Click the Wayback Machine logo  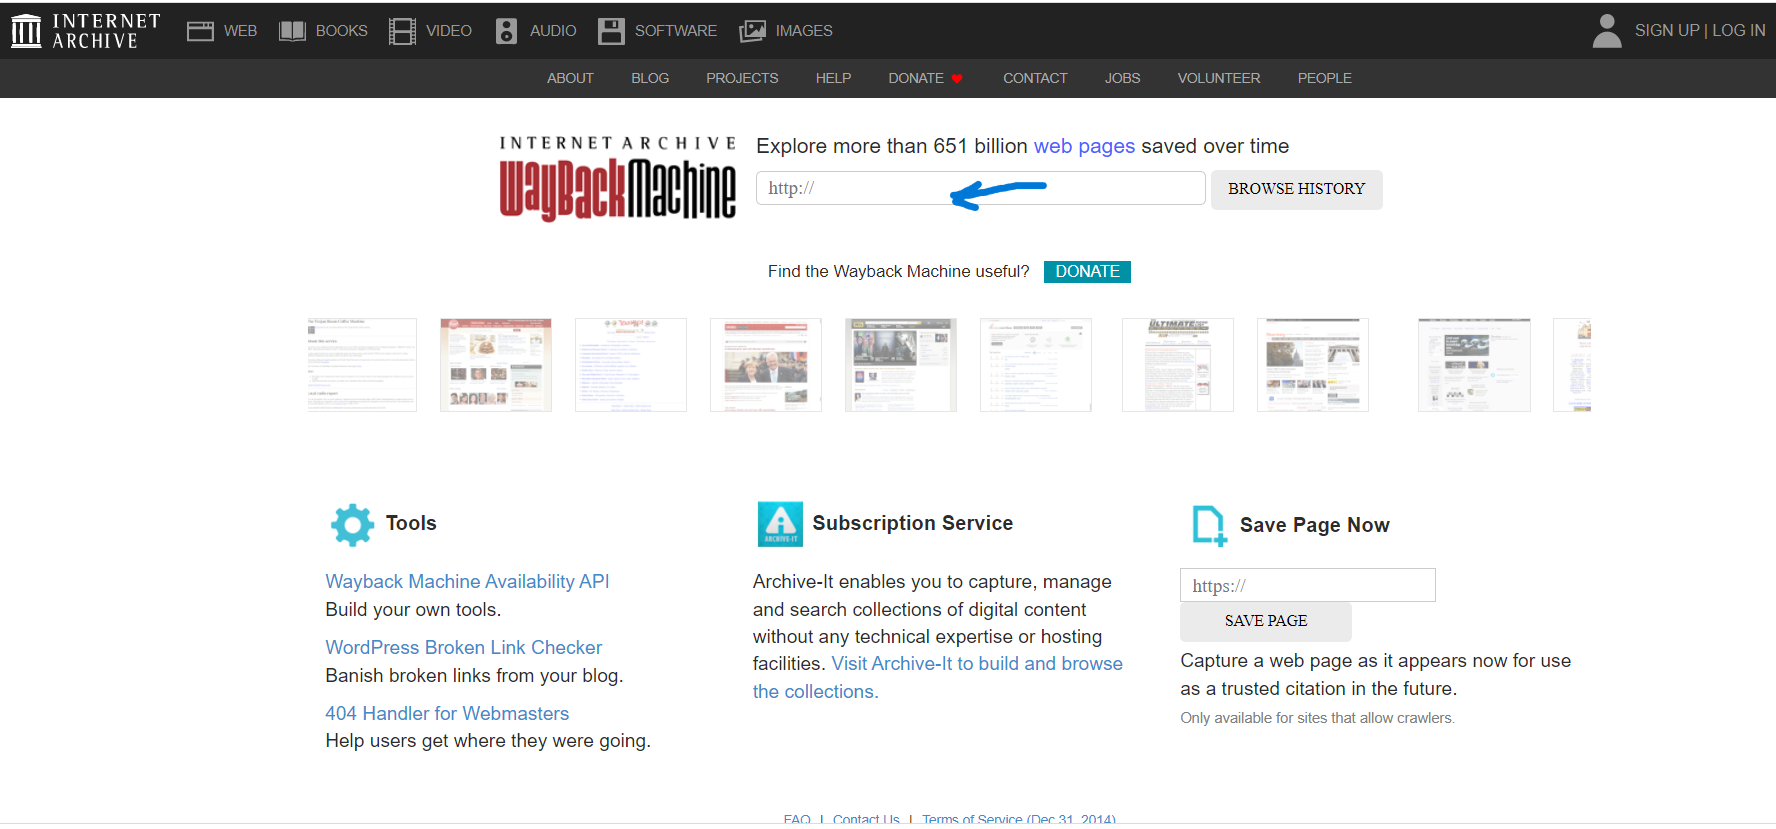point(617,179)
